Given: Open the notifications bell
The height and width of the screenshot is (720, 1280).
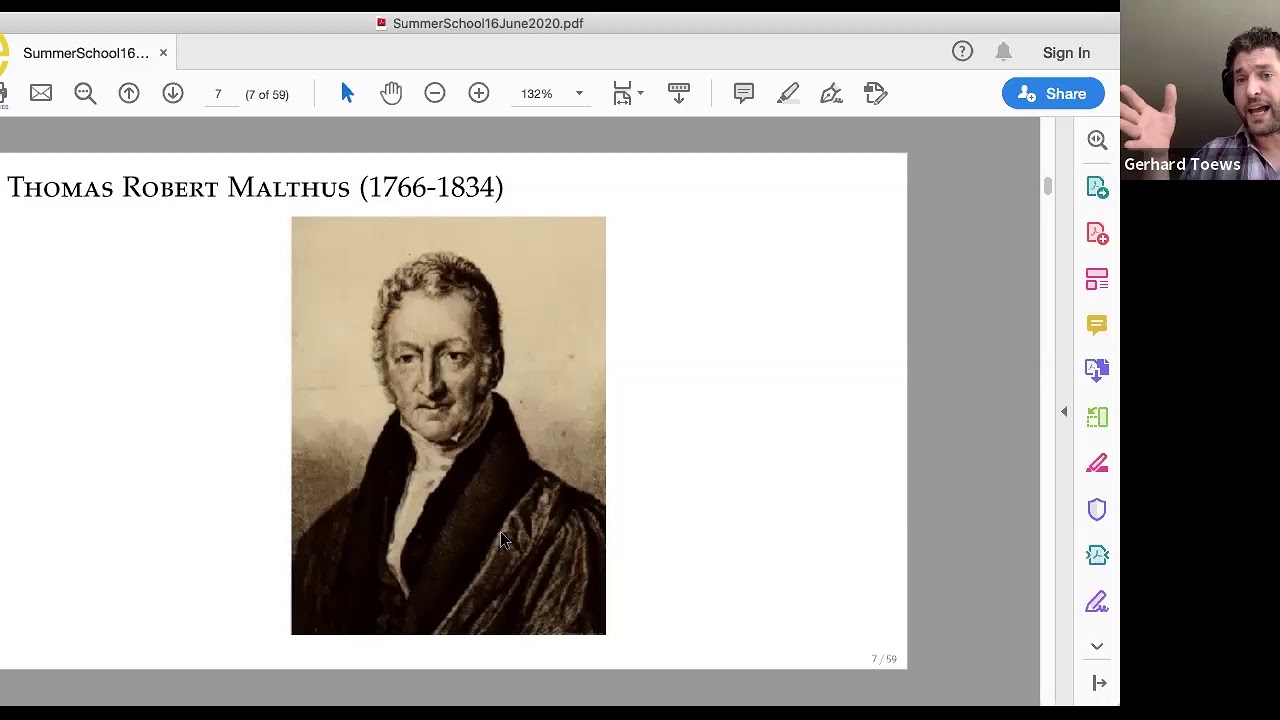Looking at the screenshot, I should click(1004, 52).
